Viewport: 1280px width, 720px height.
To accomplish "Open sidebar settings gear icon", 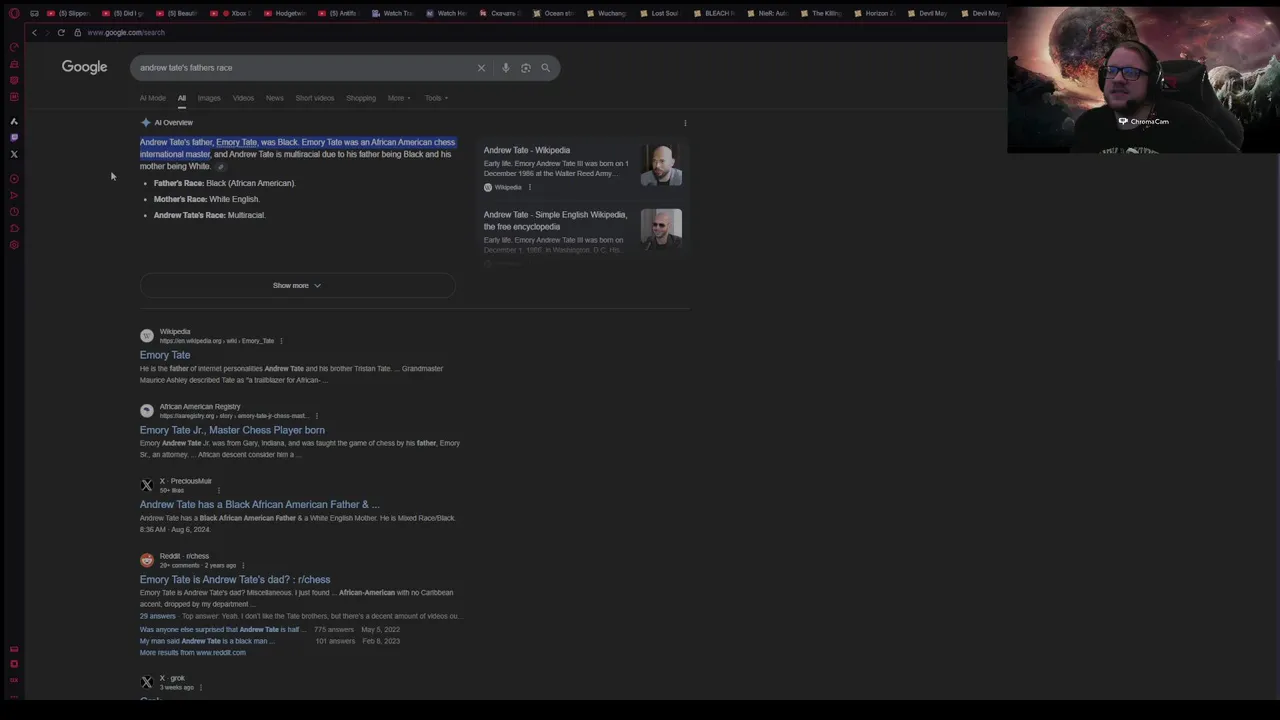I will 14,245.
